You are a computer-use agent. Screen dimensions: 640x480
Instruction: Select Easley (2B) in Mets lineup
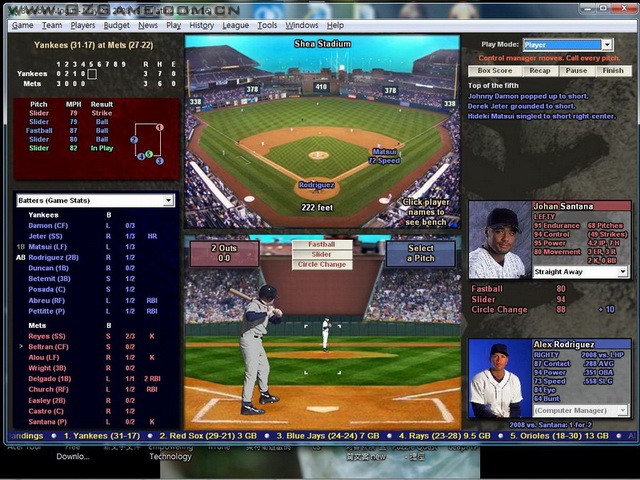47,400
